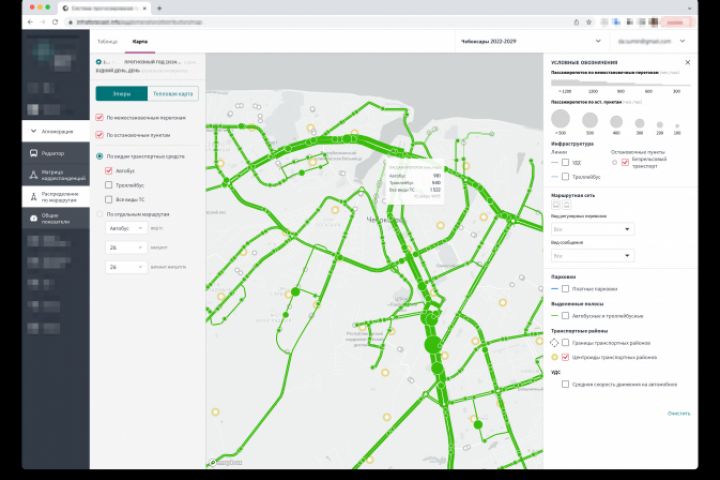Click the bus icon beside Редактор

click(x=34, y=153)
